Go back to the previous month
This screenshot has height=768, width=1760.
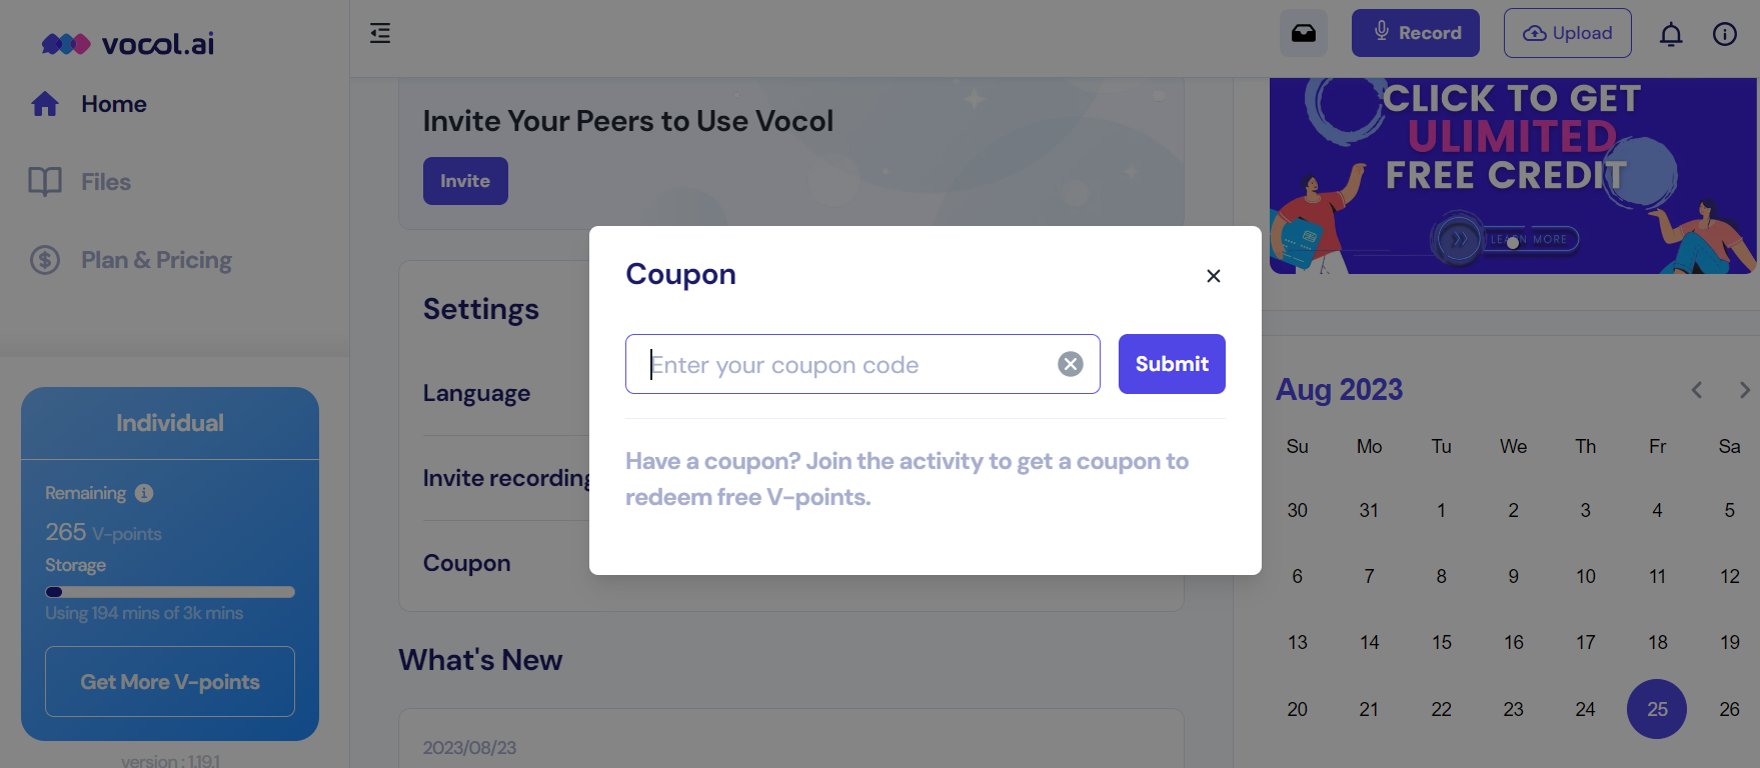coord(1696,390)
